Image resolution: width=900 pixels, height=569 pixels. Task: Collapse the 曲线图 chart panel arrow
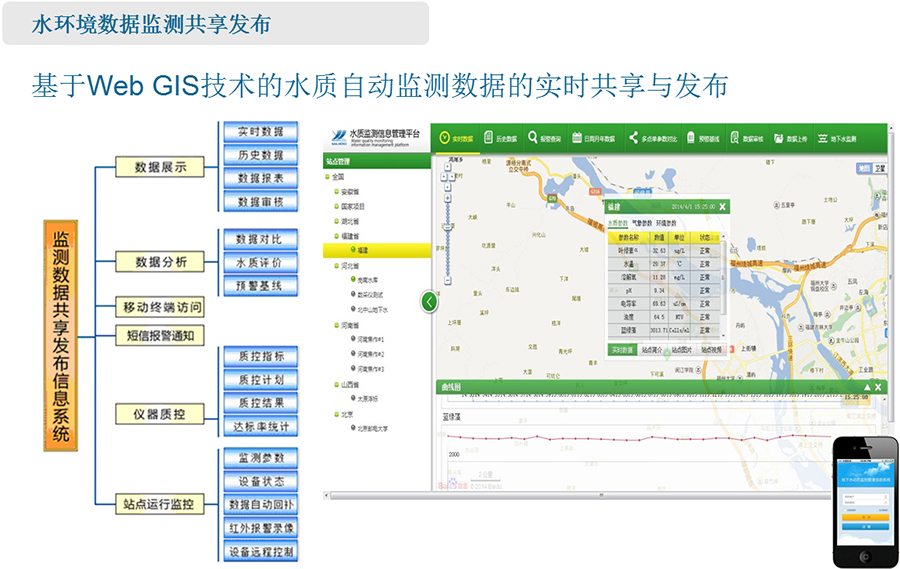[866, 386]
